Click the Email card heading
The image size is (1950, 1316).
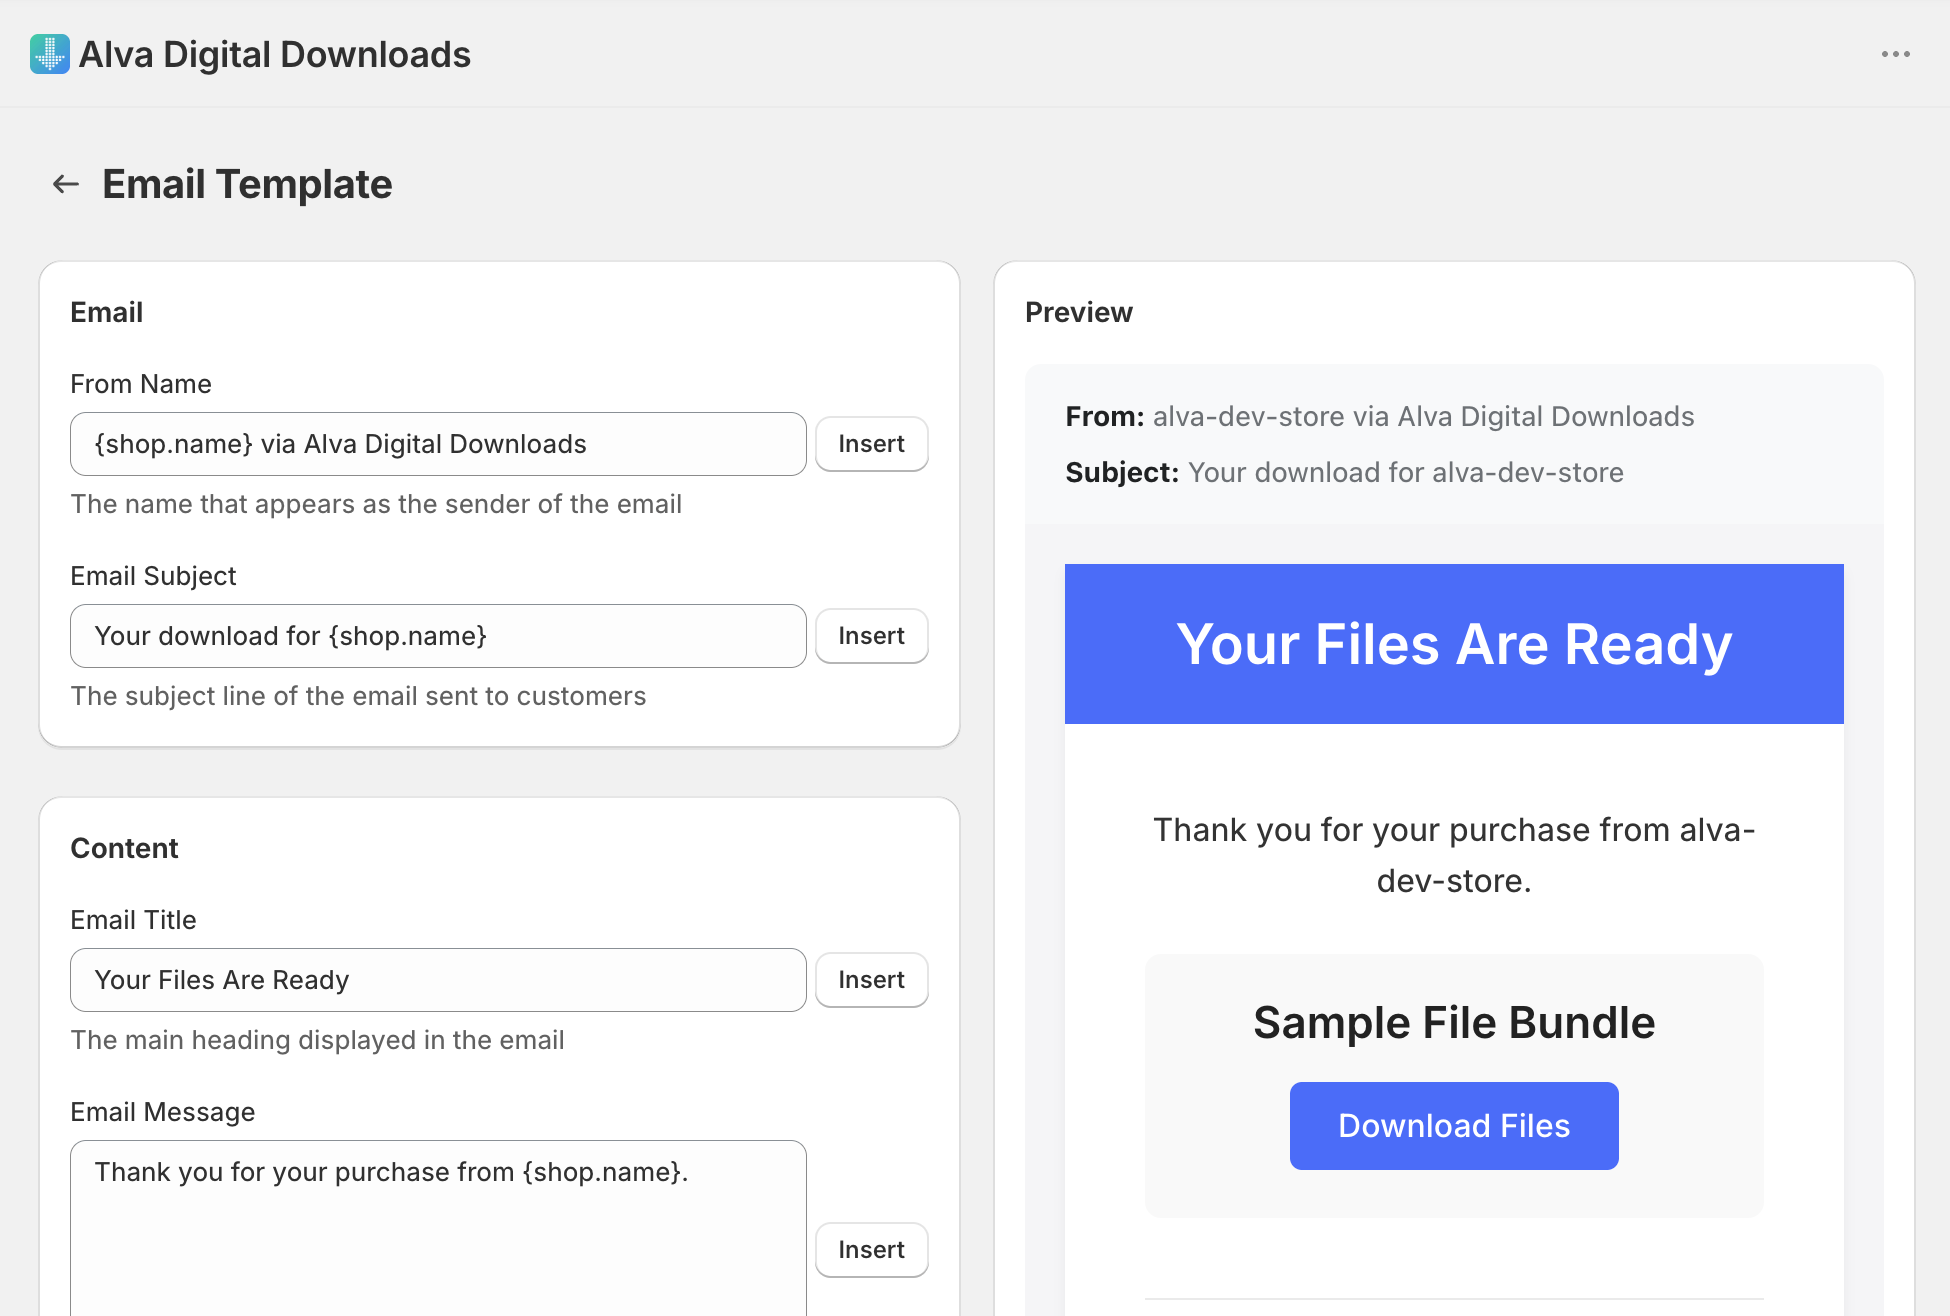click(107, 312)
